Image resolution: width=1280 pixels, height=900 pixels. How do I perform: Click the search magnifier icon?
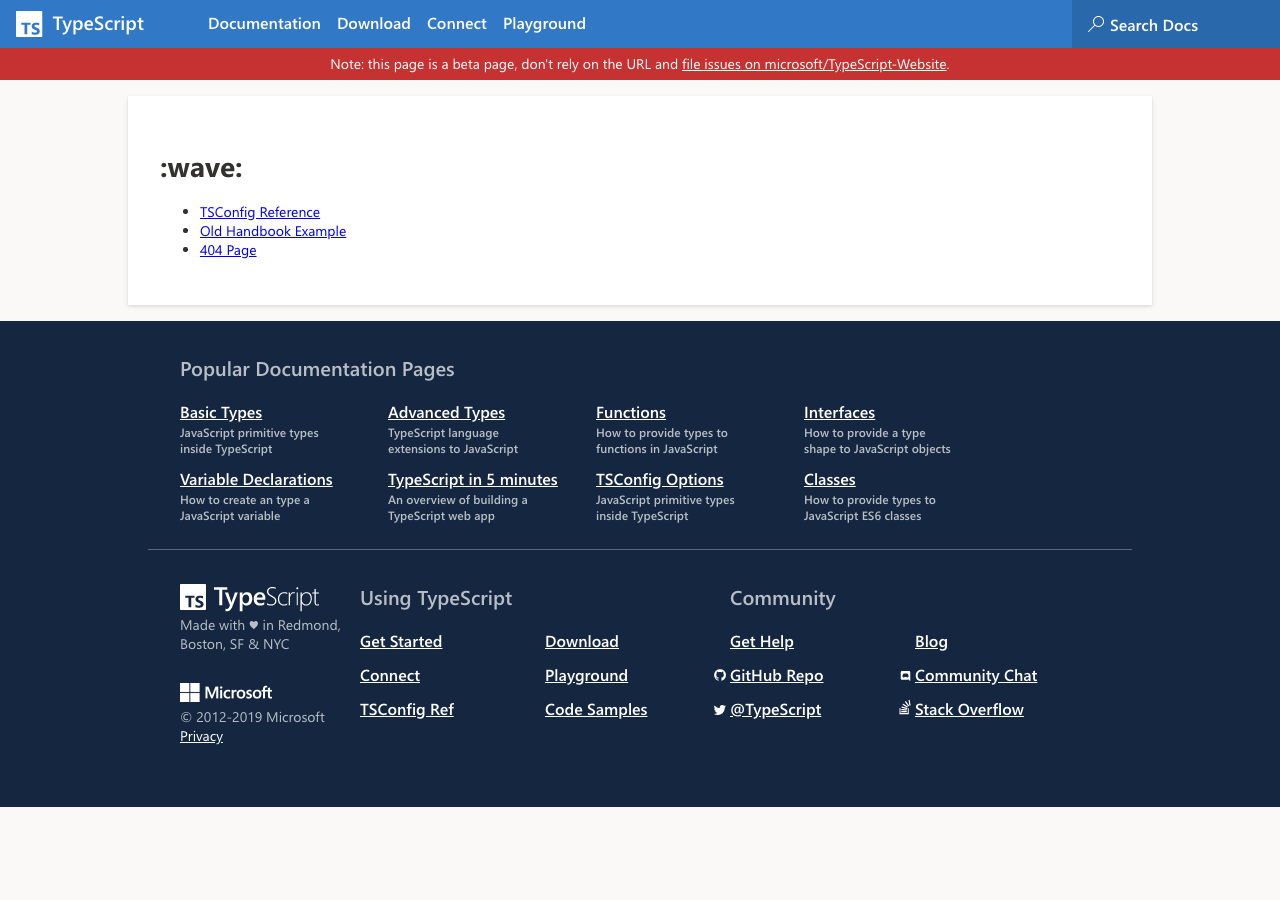coord(1096,24)
